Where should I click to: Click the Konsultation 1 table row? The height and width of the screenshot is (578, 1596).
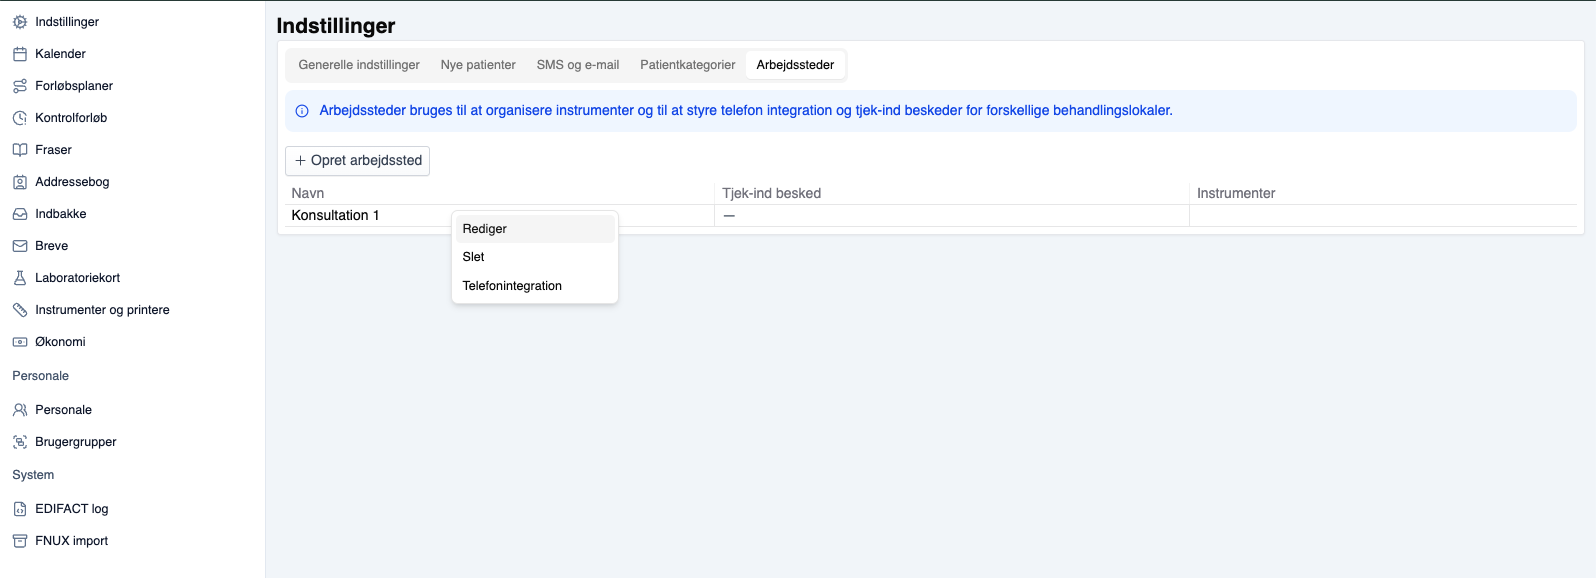point(336,216)
